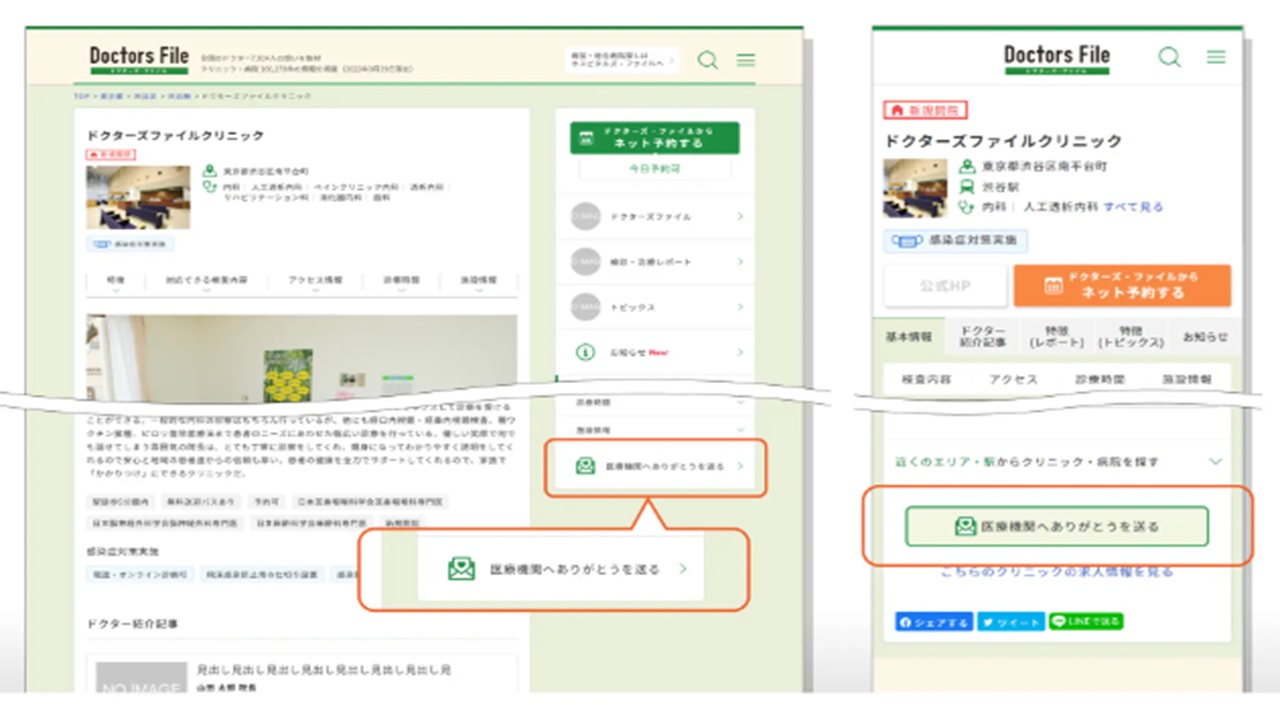
Task: Click the map pin icon beside the desktop address
Action: [x=210, y=172]
